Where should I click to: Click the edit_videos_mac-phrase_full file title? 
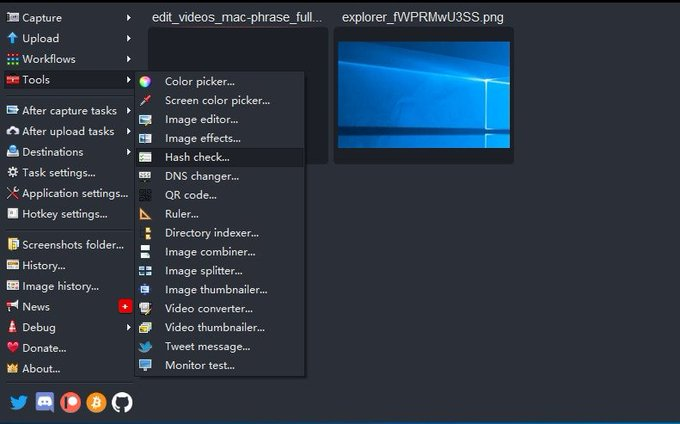coord(237,17)
